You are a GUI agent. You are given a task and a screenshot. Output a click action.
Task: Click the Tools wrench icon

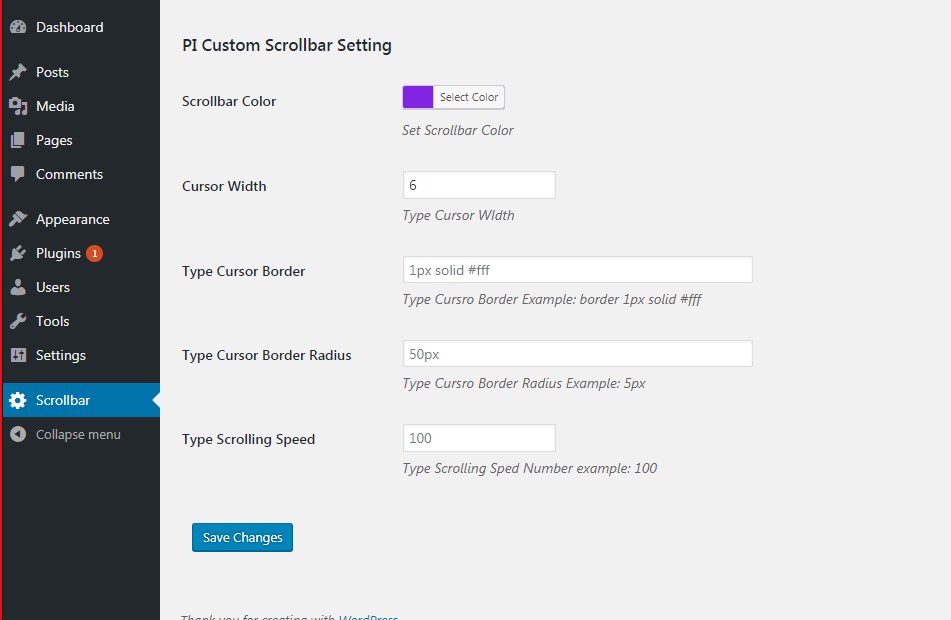tap(18, 321)
